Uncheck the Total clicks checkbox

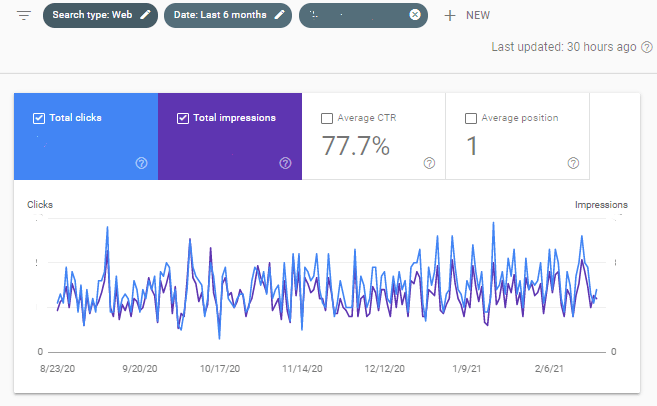(39, 118)
